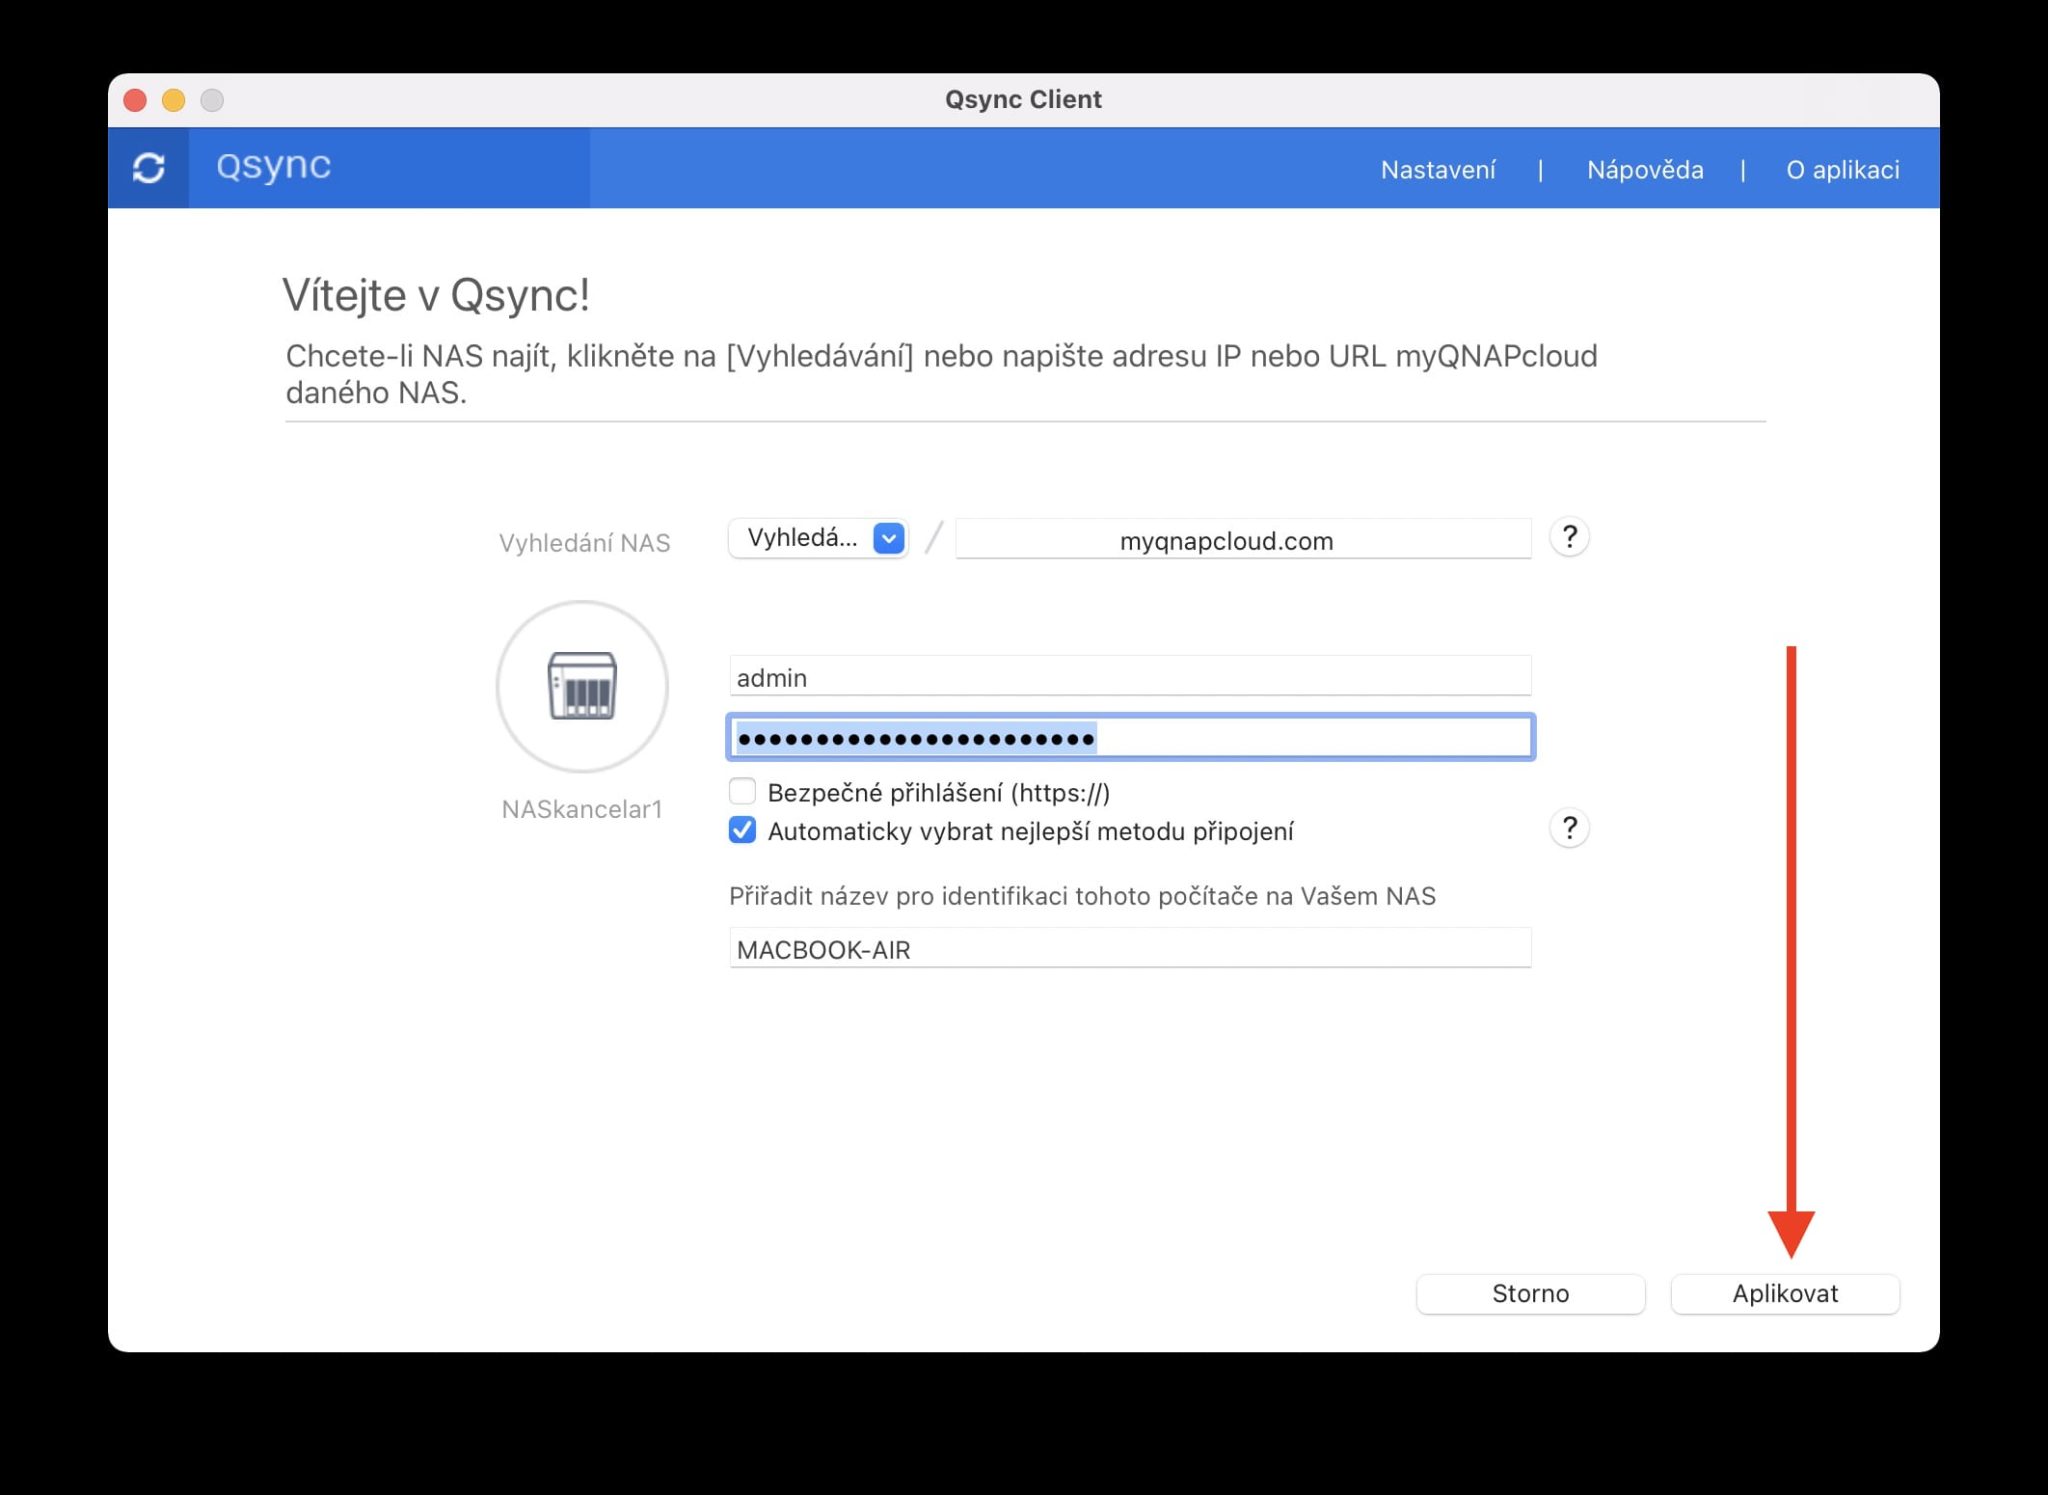Click the Aplikovat button
The height and width of the screenshot is (1495, 2048).
pos(1784,1292)
